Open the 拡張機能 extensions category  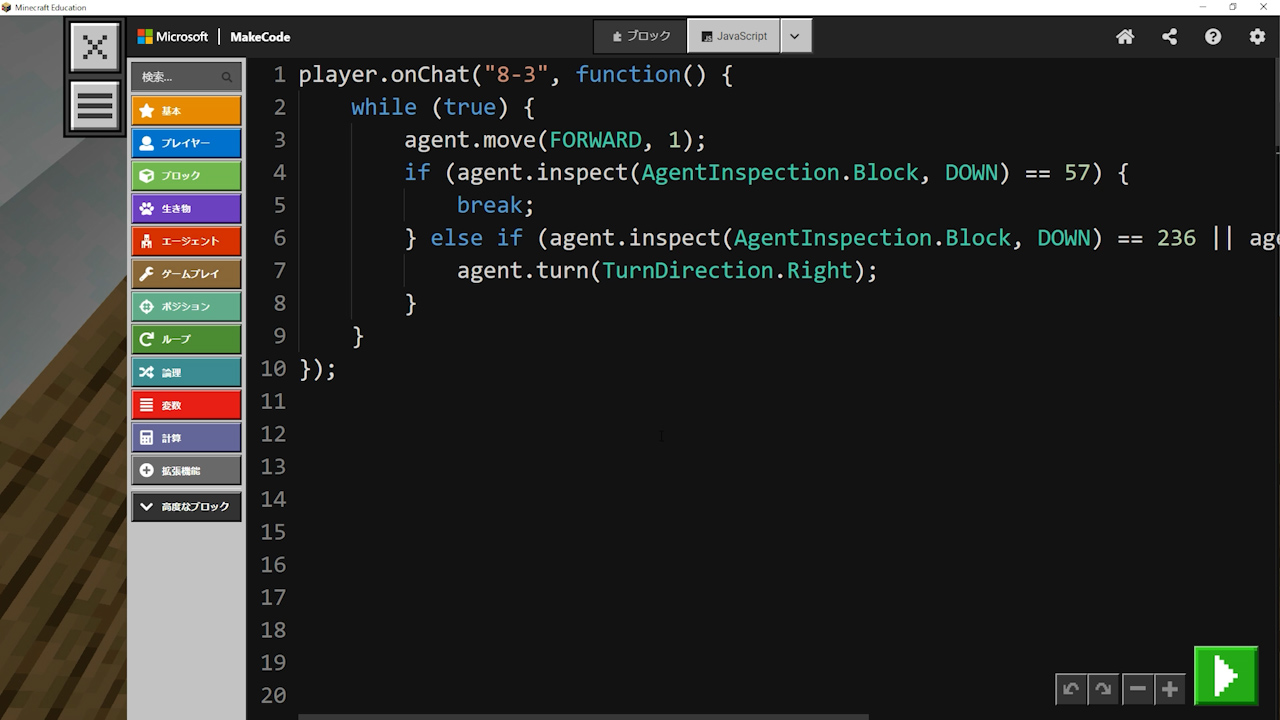(186, 470)
